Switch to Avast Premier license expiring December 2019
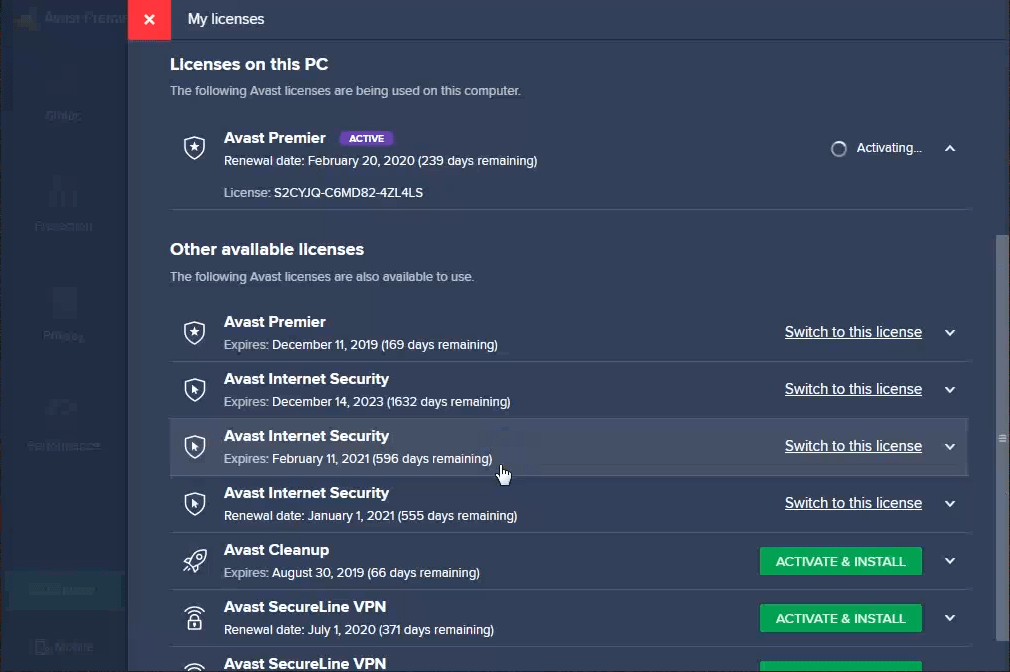Screen dimensions: 1010x672 [853, 332]
